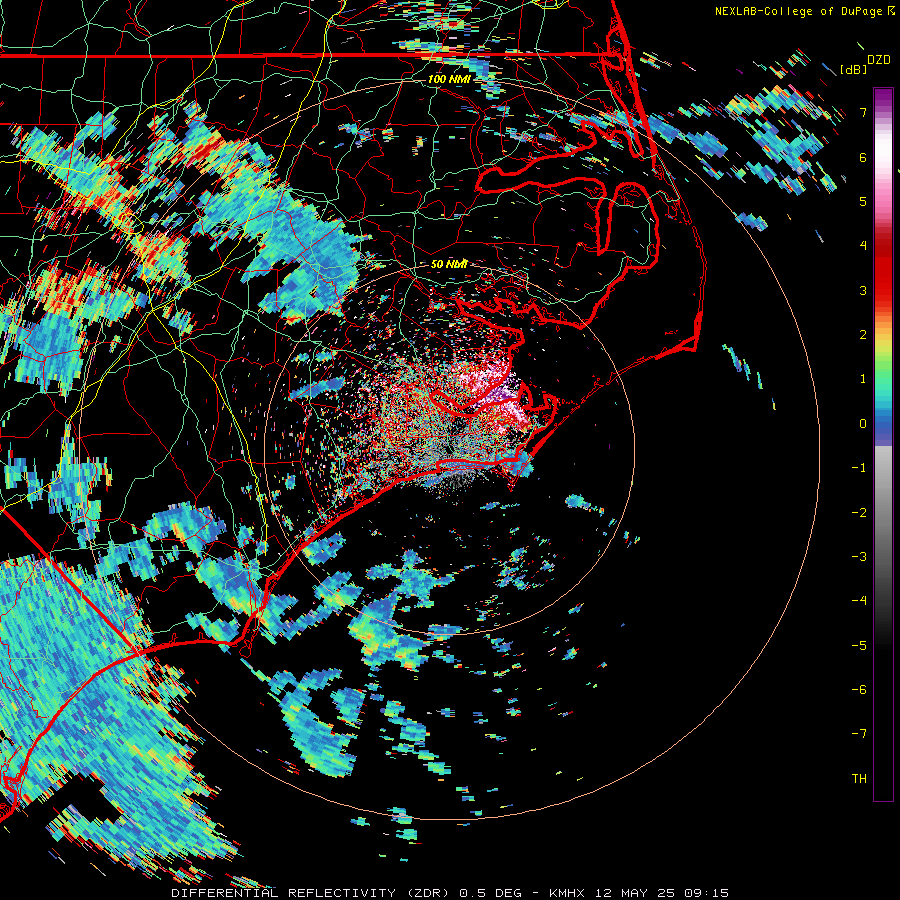Click the positive 4 dB scale label
This screenshot has height=900, width=900.
pyautogui.click(x=863, y=246)
